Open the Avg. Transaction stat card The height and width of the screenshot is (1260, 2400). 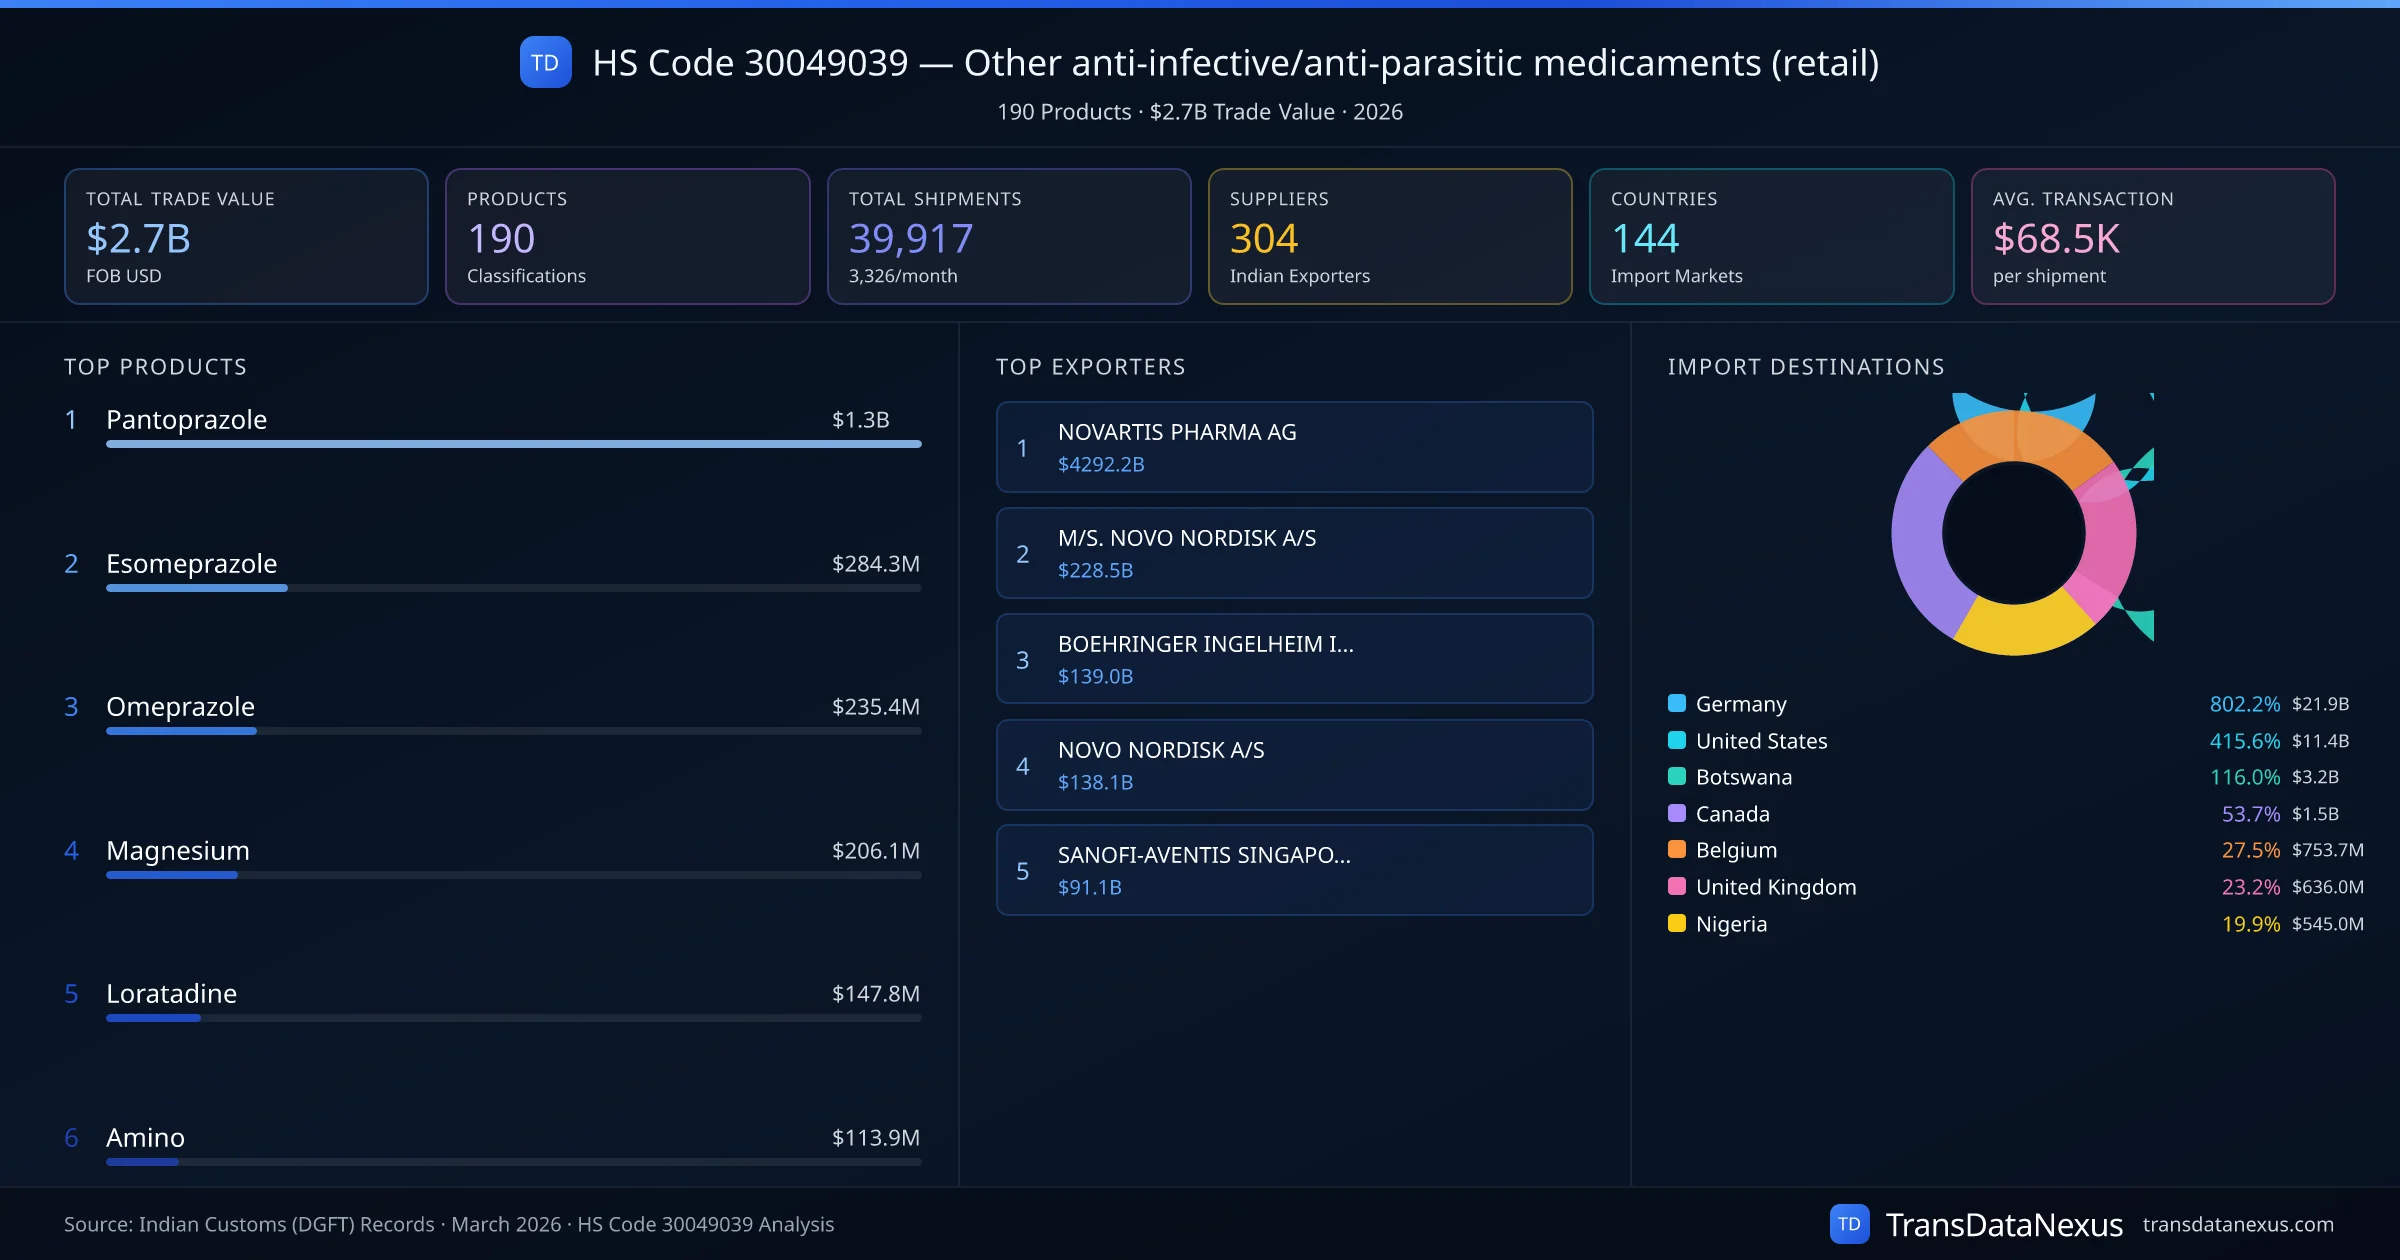[2152, 236]
